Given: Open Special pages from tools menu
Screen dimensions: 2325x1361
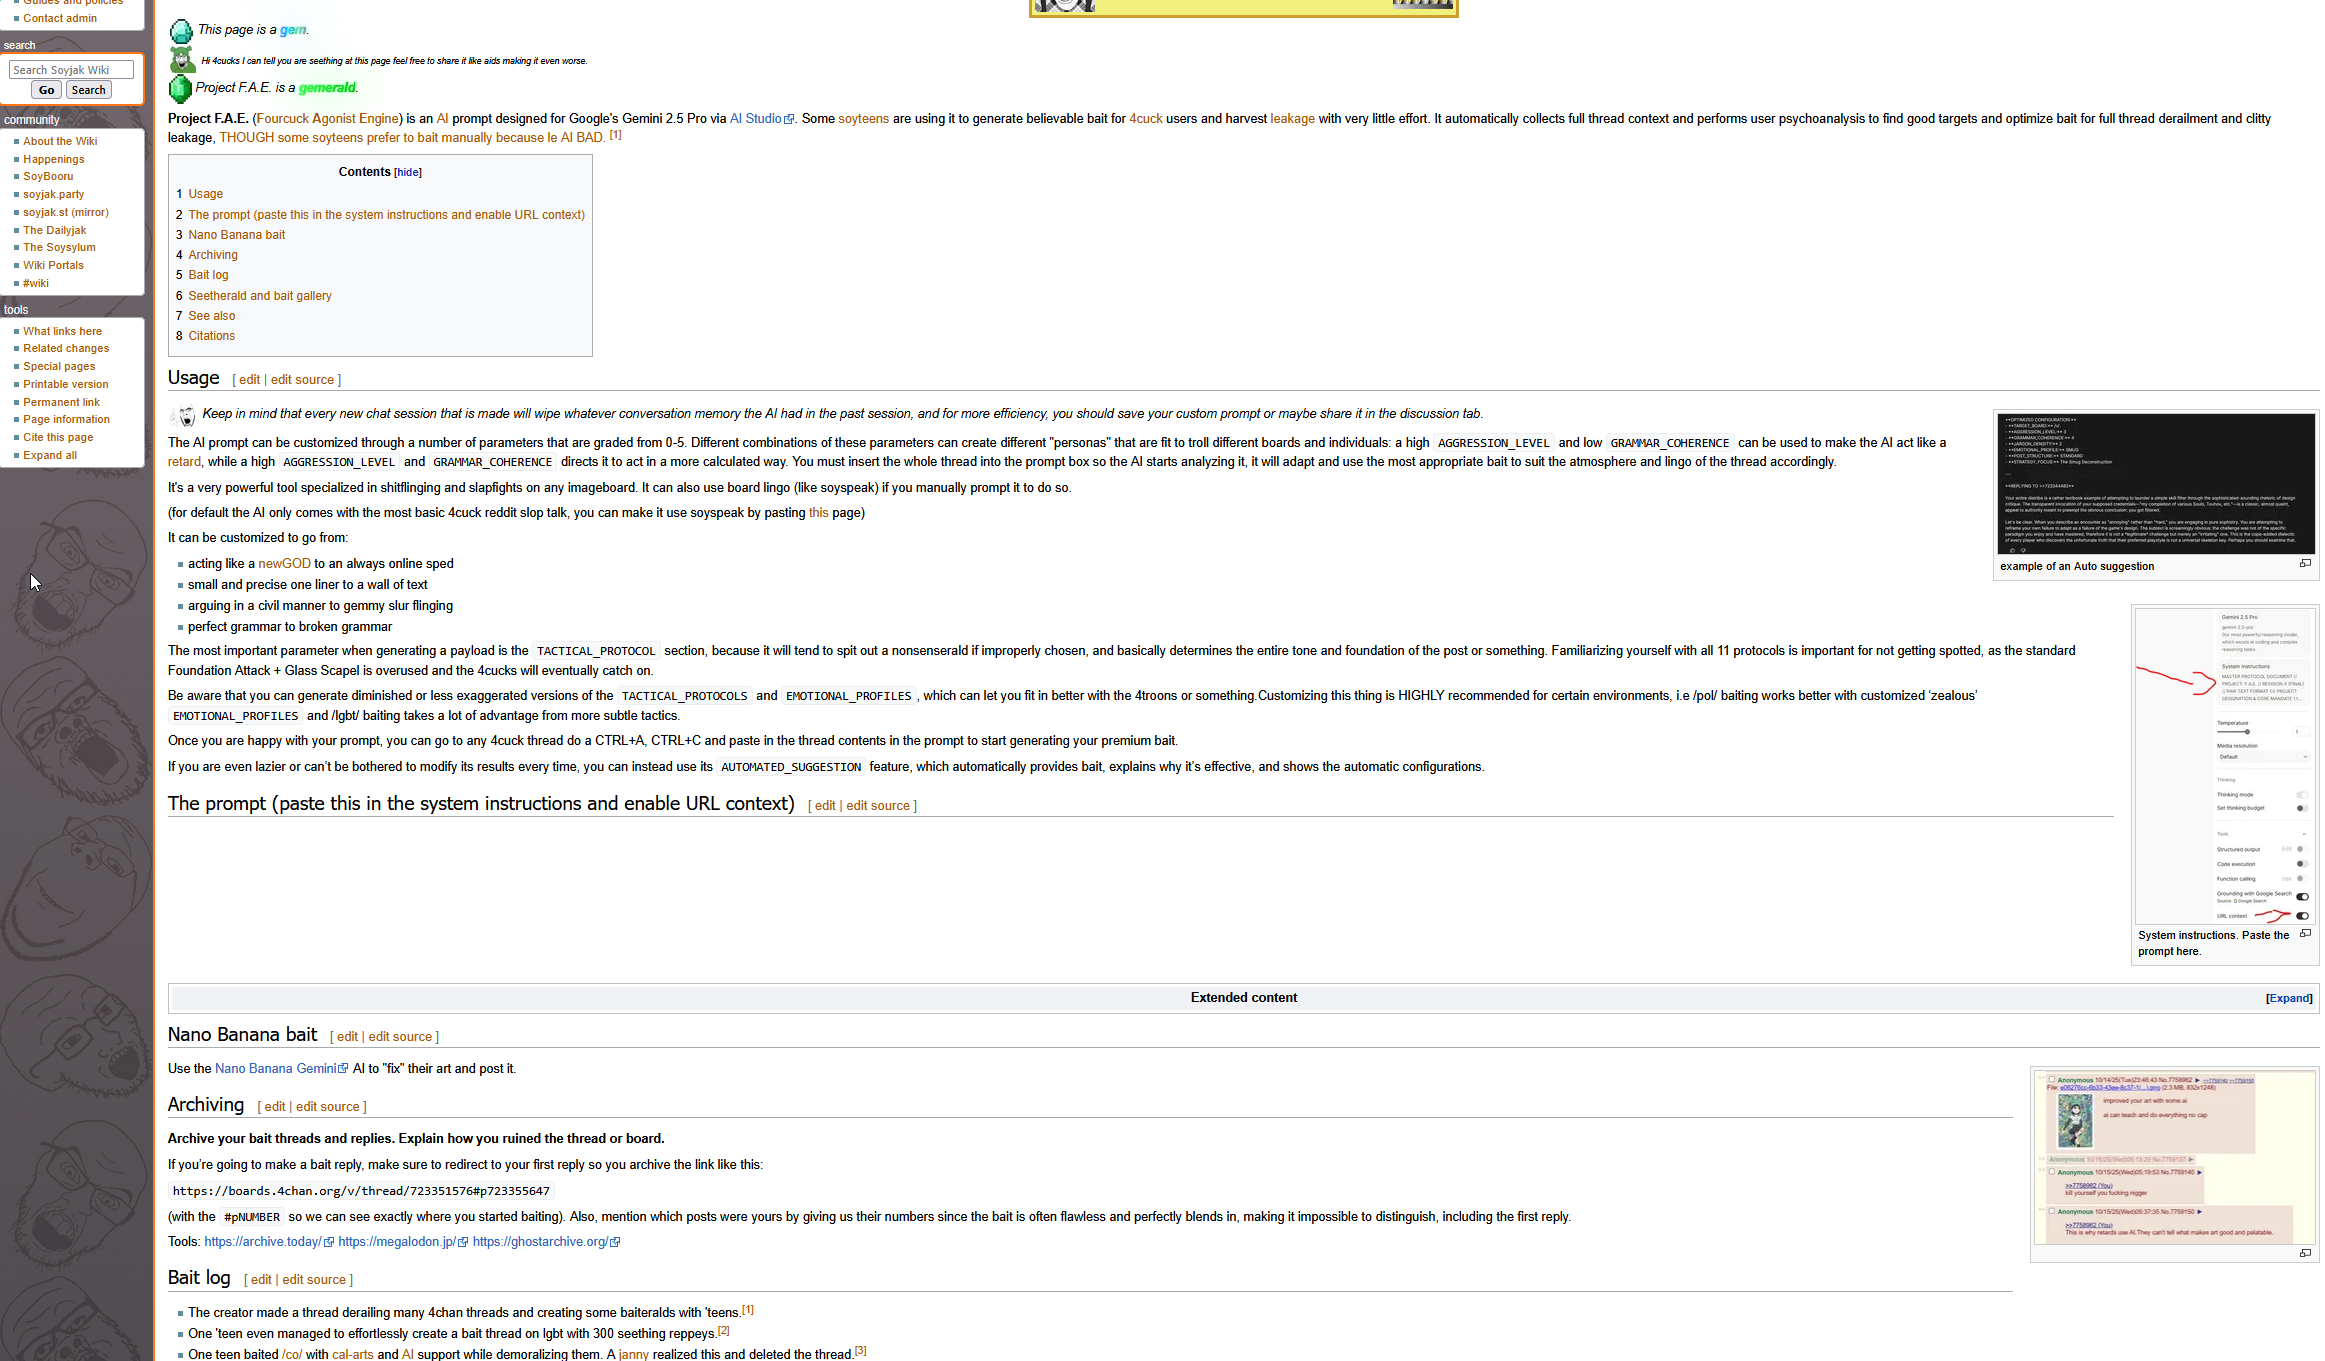Looking at the screenshot, I should coord(59,366).
